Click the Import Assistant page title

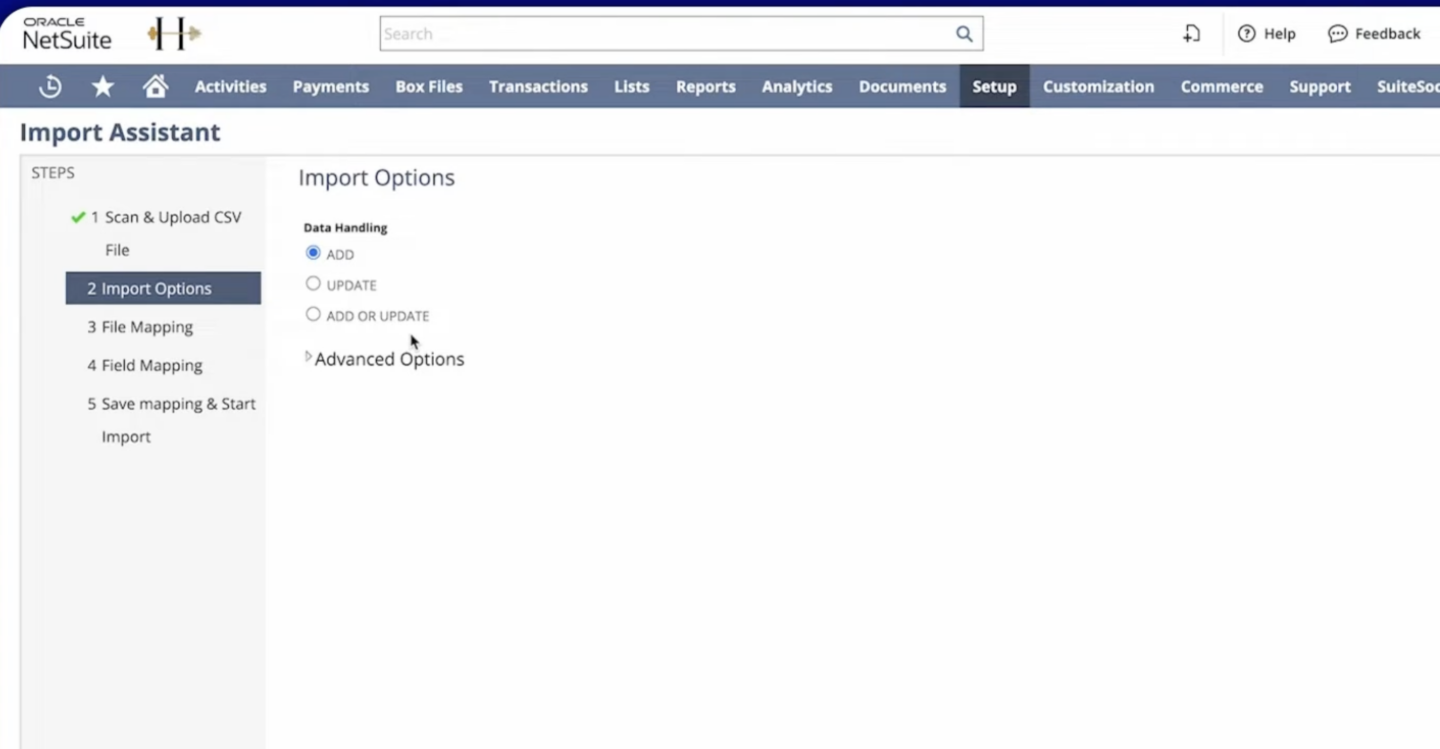coord(120,132)
